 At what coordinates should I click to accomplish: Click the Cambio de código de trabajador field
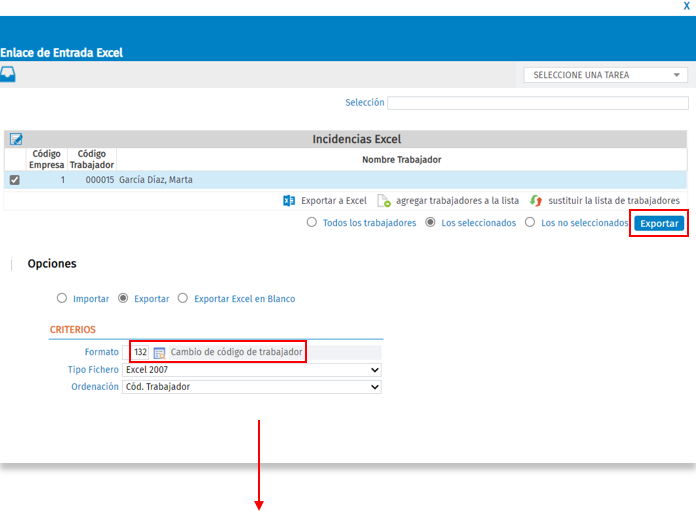click(x=275, y=352)
